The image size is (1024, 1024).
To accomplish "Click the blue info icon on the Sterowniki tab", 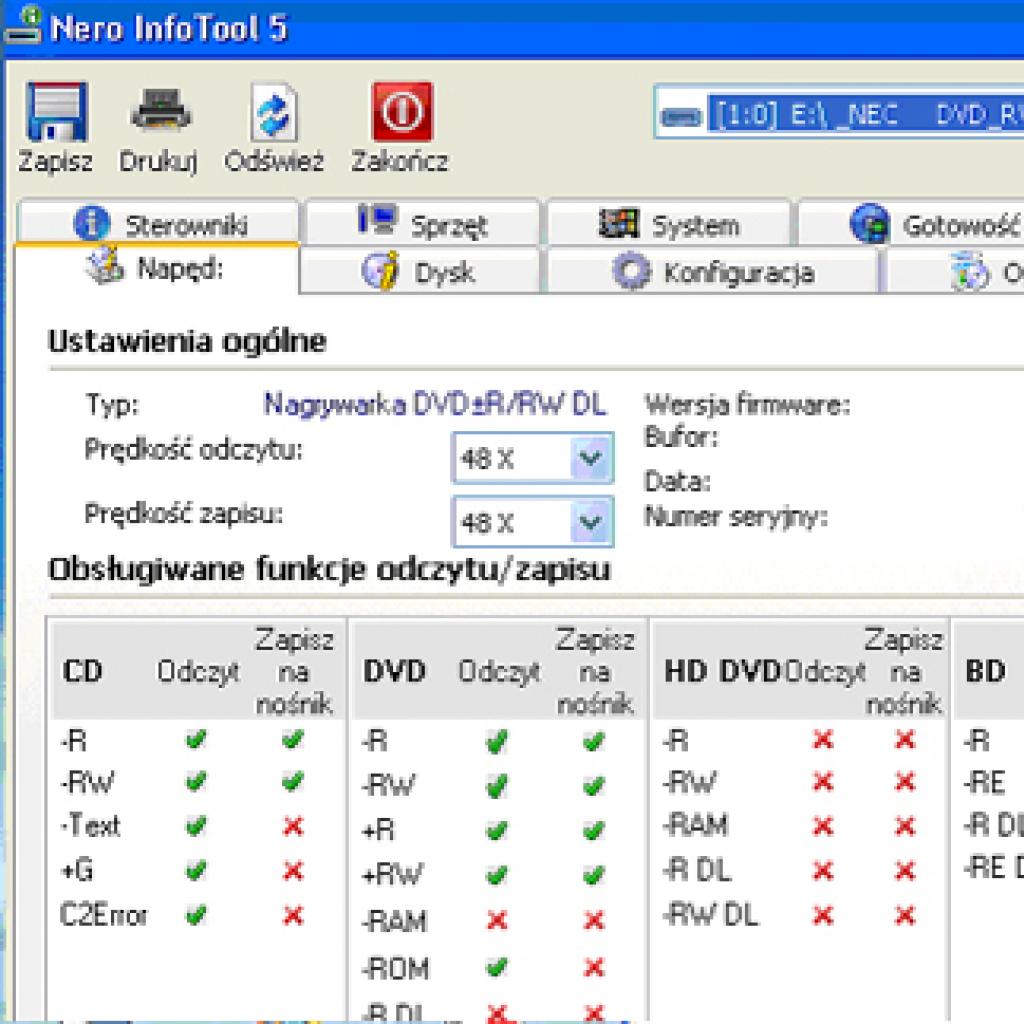I will click(x=91, y=223).
